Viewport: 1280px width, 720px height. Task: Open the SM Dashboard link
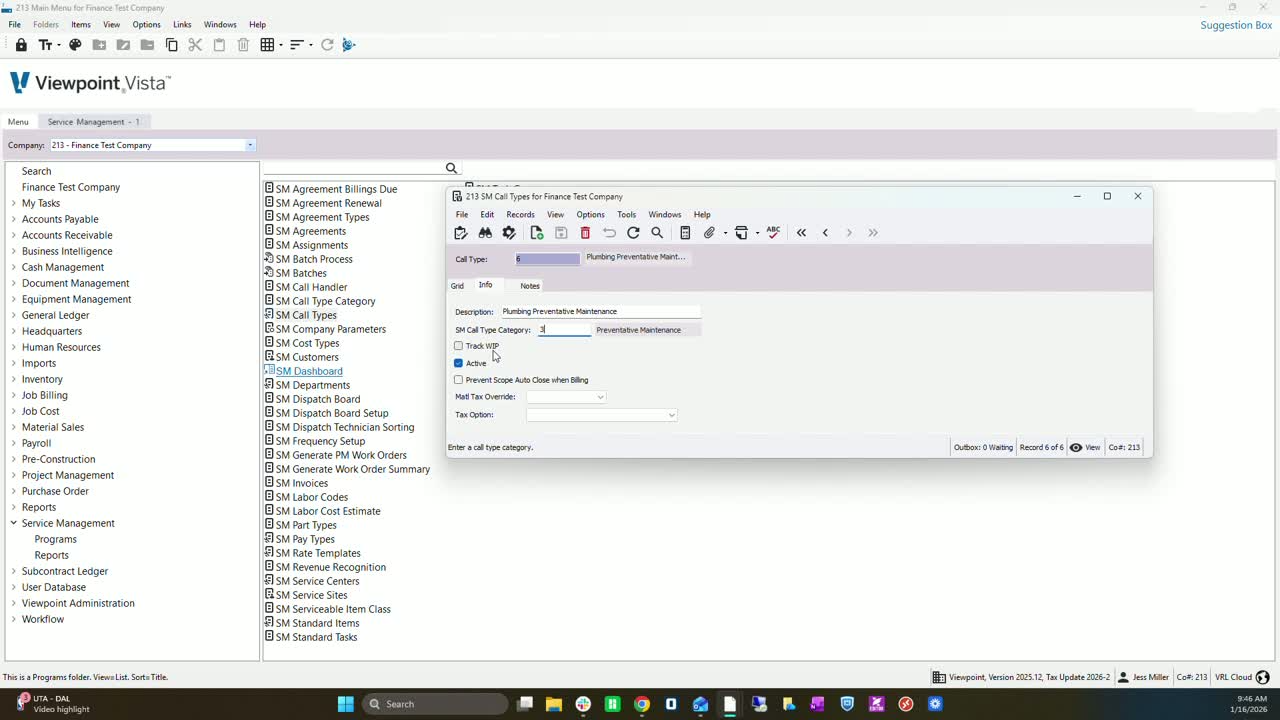(x=309, y=371)
